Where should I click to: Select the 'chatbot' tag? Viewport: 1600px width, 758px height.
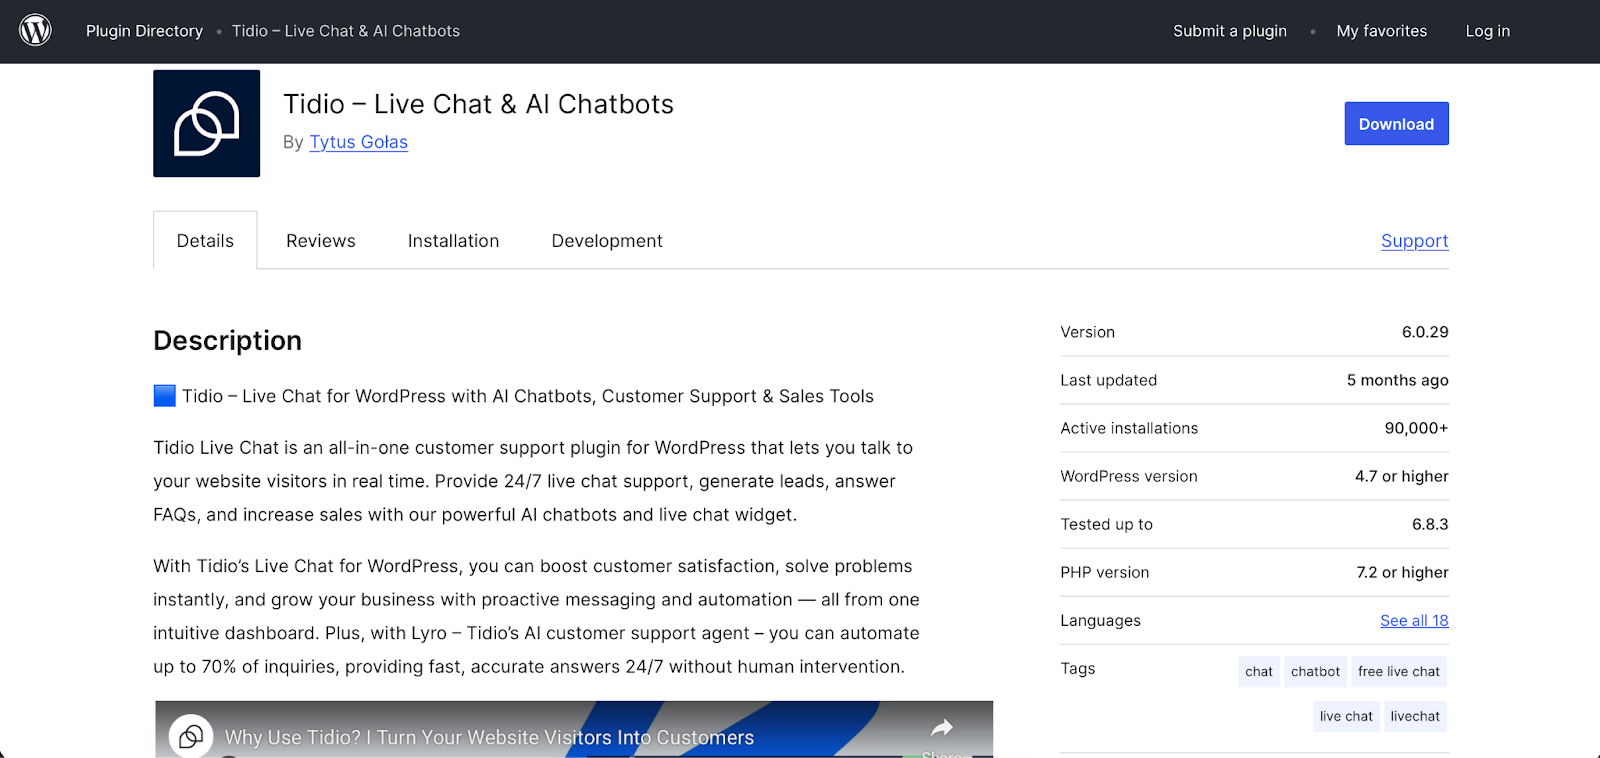(1314, 671)
